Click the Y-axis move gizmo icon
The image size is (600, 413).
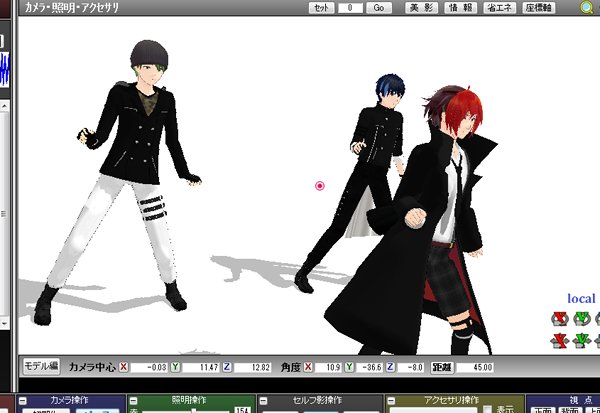point(582,340)
